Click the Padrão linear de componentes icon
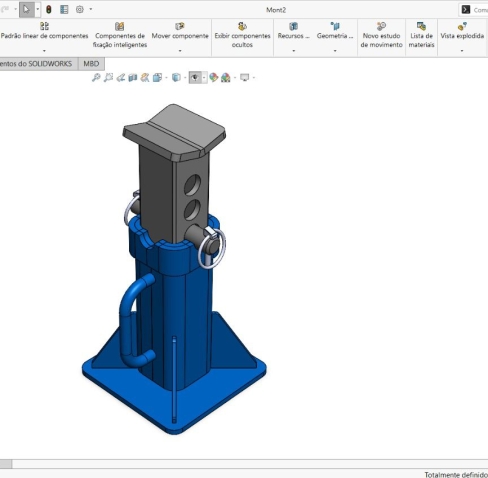Image resolution: width=488 pixels, height=478 pixels. [44, 26]
